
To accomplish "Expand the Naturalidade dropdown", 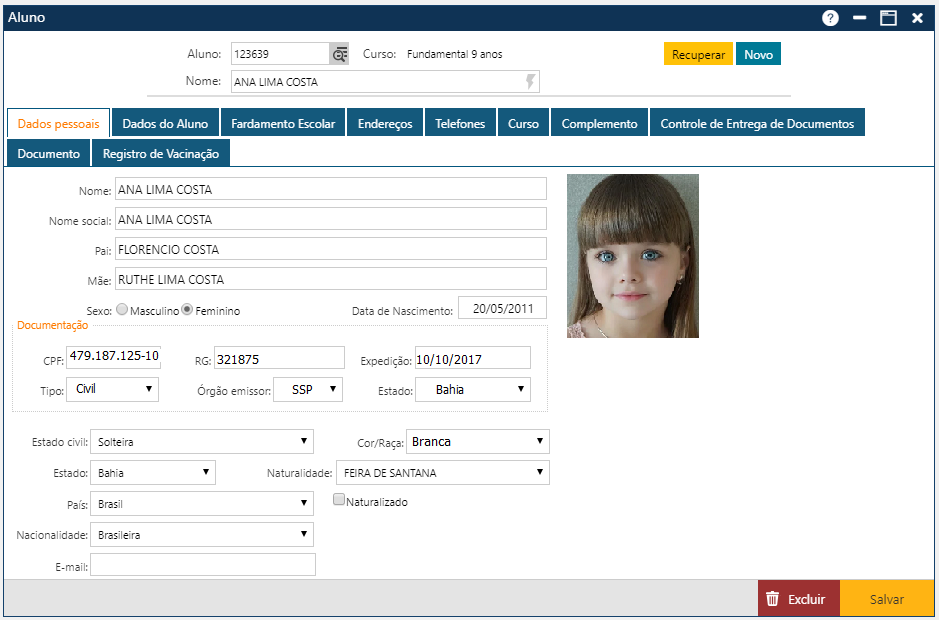I will [442, 472].
